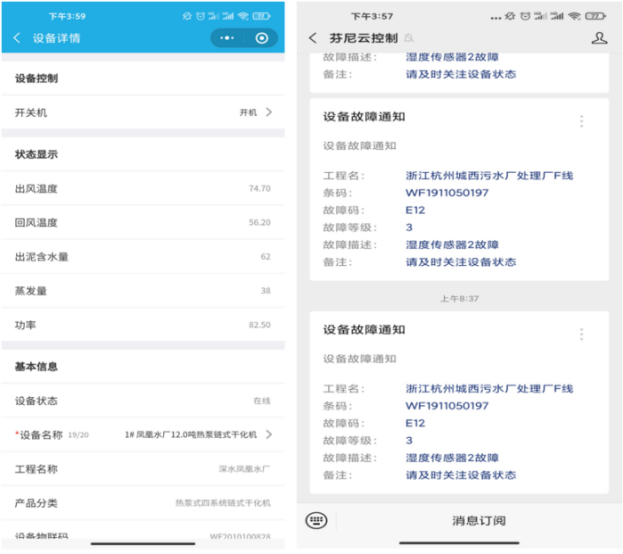Expand the 开关机 row chevron
Viewport: 623px width, 554px height.
point(270,112)
